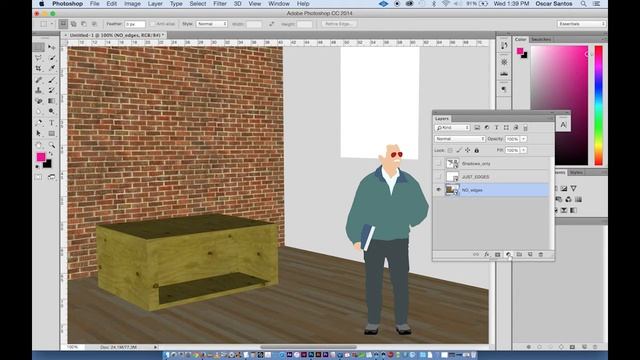Select the Hand tool
This screenshot has width=640, height=360.
tap(39, 145)
